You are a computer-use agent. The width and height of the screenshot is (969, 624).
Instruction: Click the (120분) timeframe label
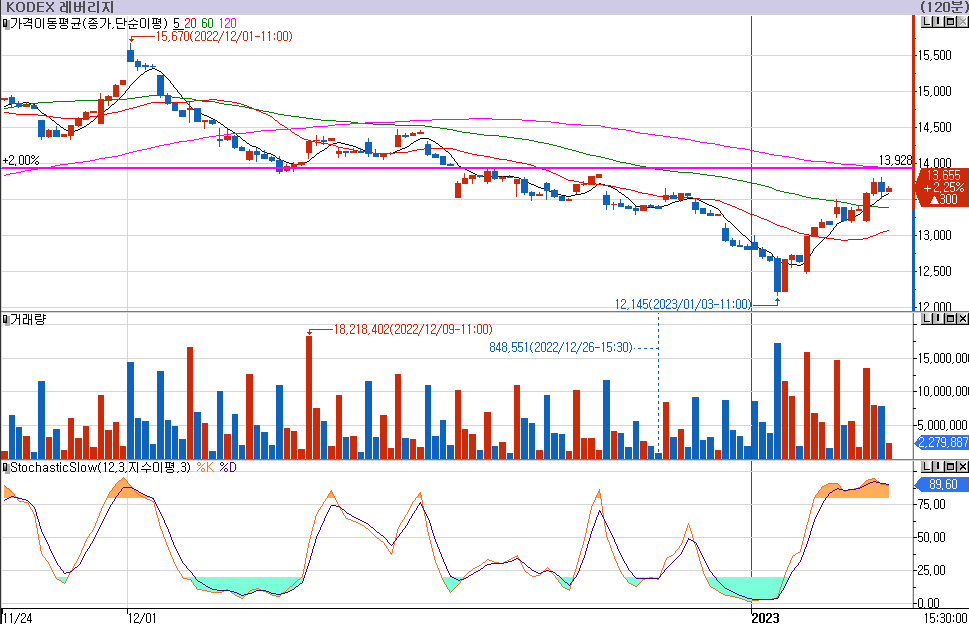click(x=944, y=7)
